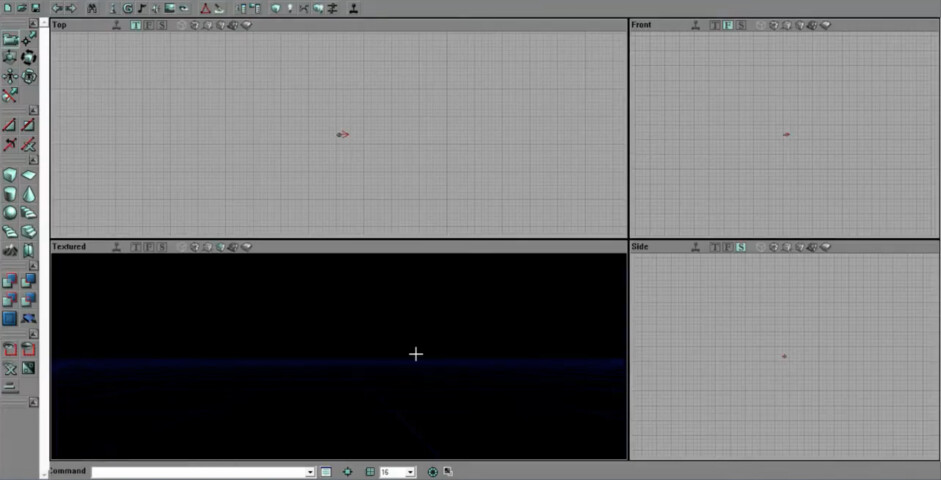This screenshot has height=480, width=941.
Task: Switch Top viewport to Side (S) mode
Action: coord(161,25)
